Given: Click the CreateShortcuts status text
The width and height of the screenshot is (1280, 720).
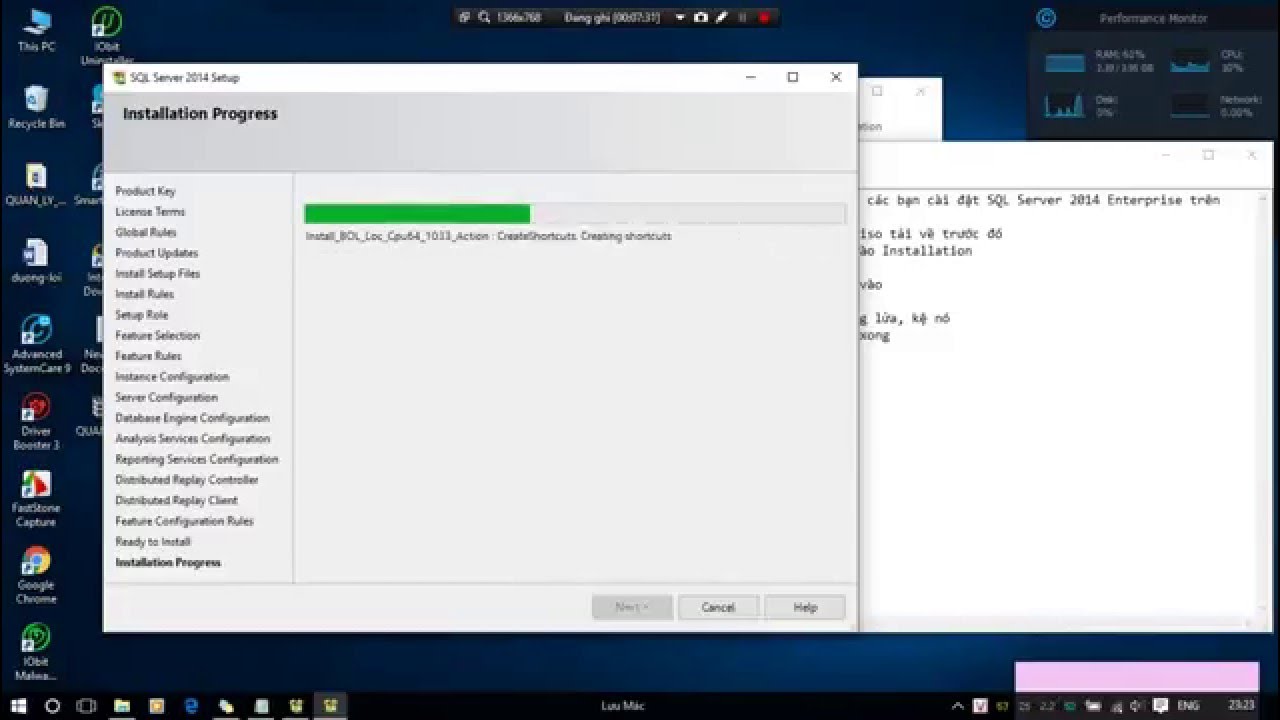Looking at the screenshot, I should click(489, 236).
